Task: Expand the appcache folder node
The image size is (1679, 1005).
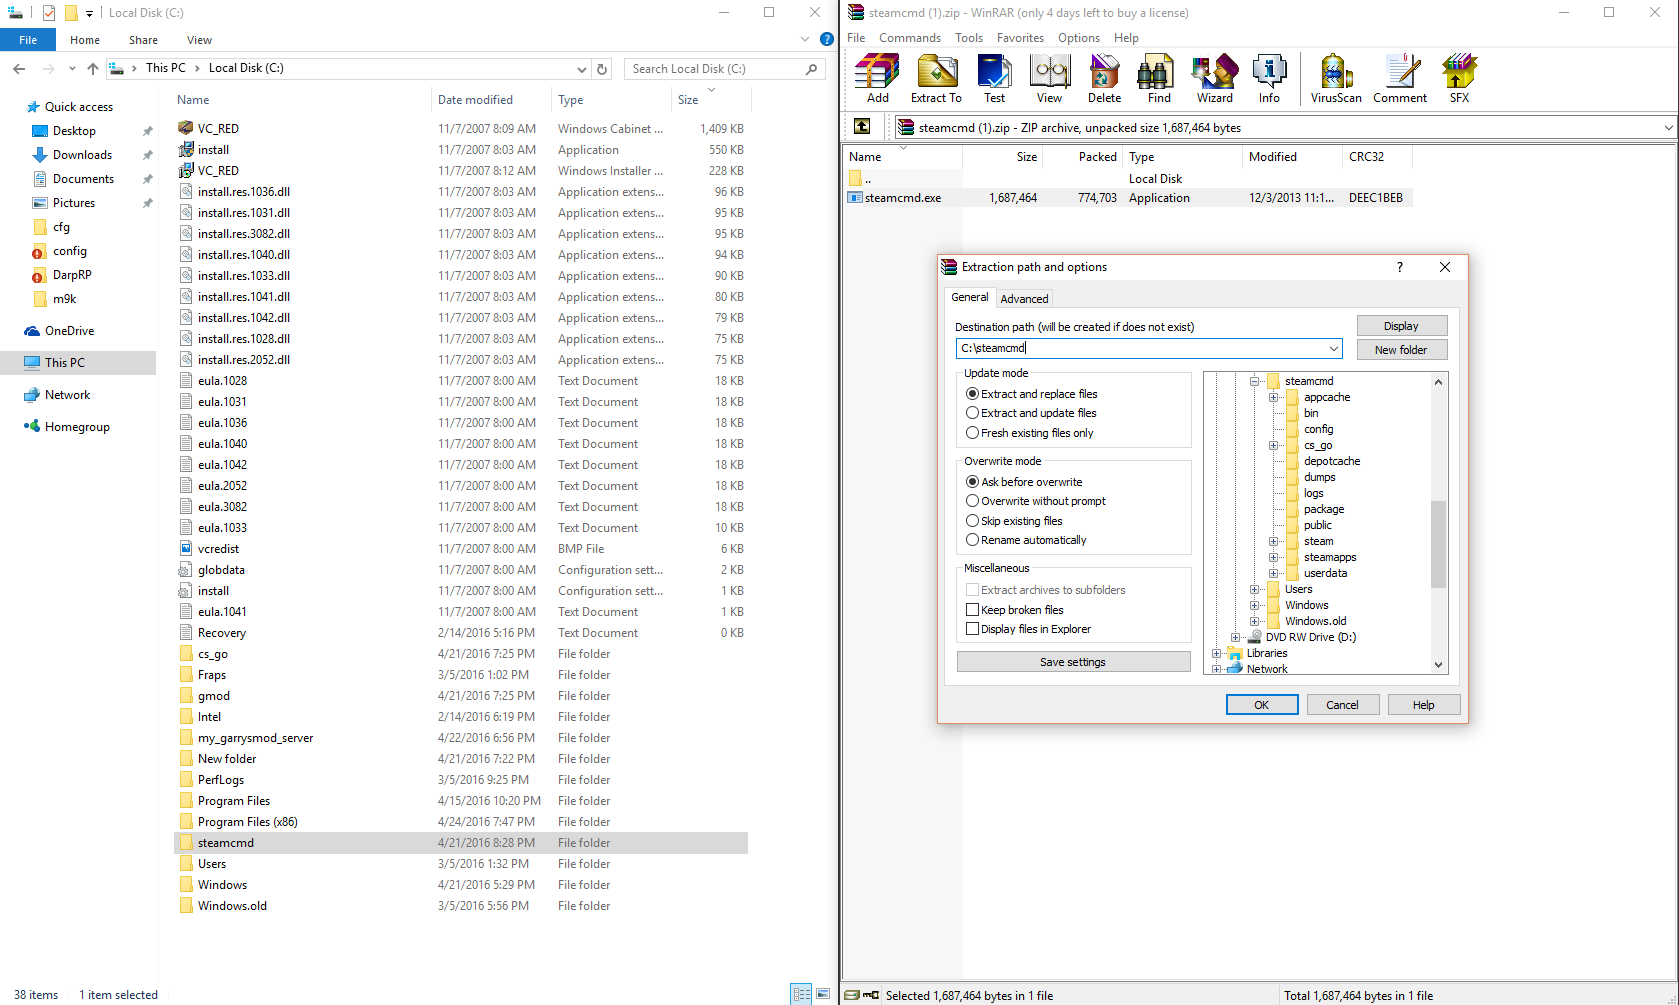Action: click(1273, 397)
